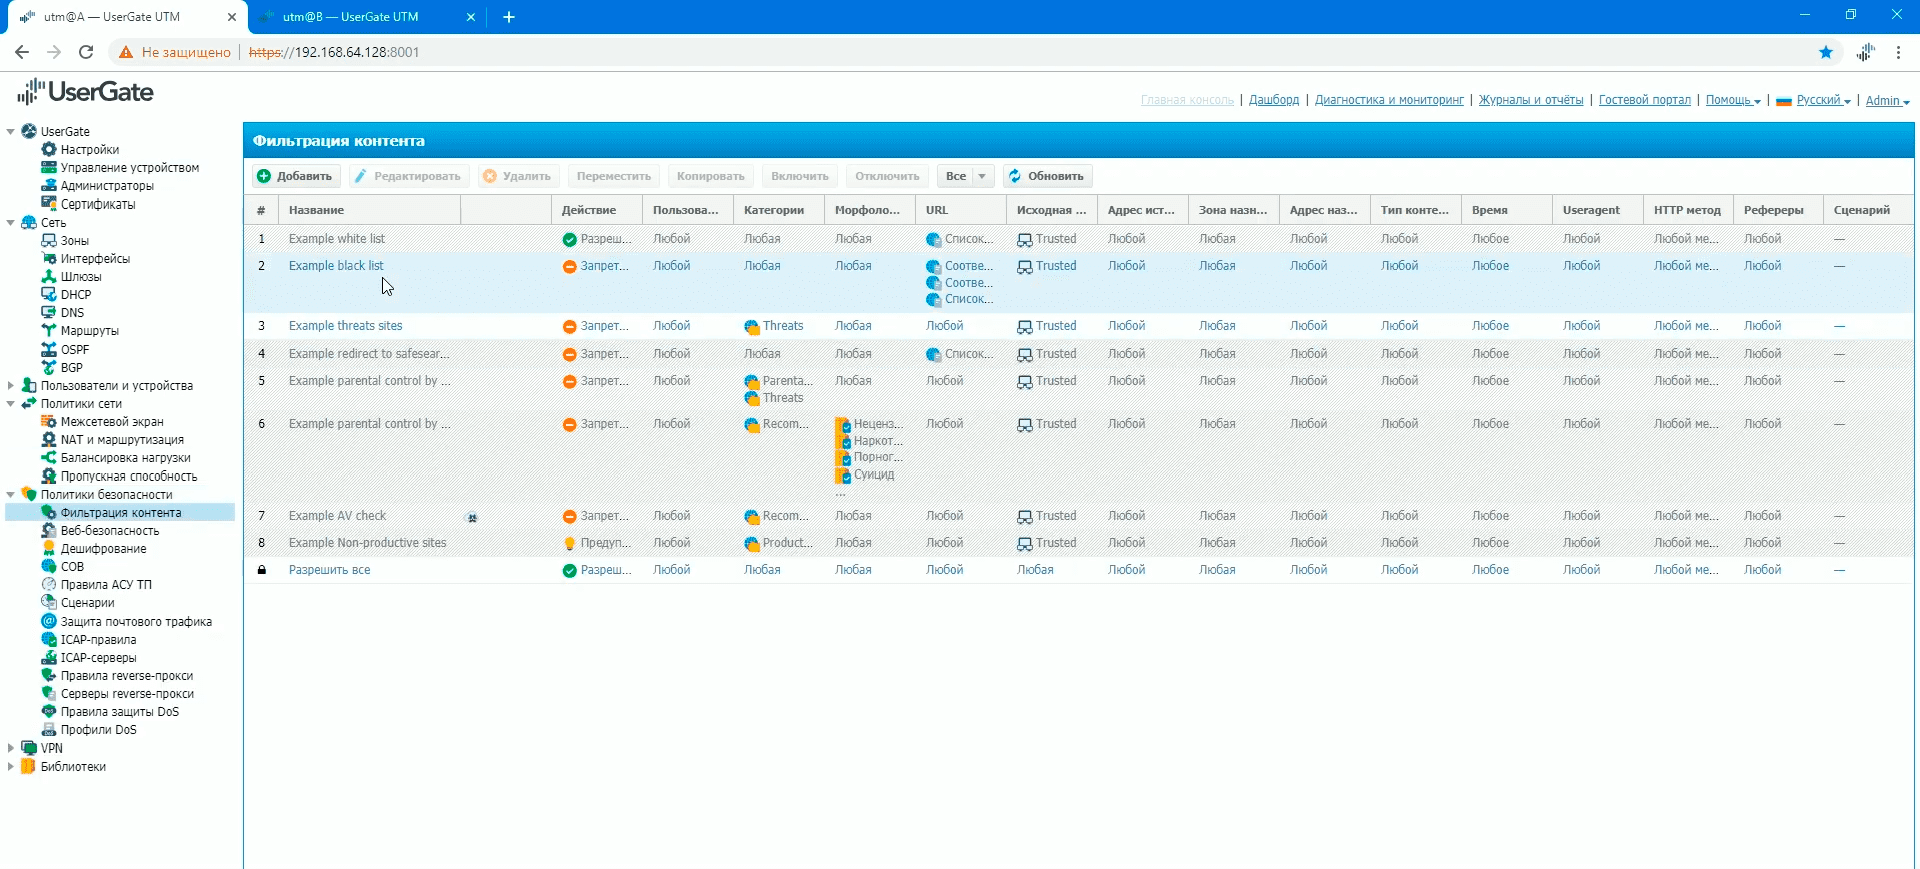Open Журналы и отчёты link
Screen dimensions: 1920x869
[x=1530, y=100]
